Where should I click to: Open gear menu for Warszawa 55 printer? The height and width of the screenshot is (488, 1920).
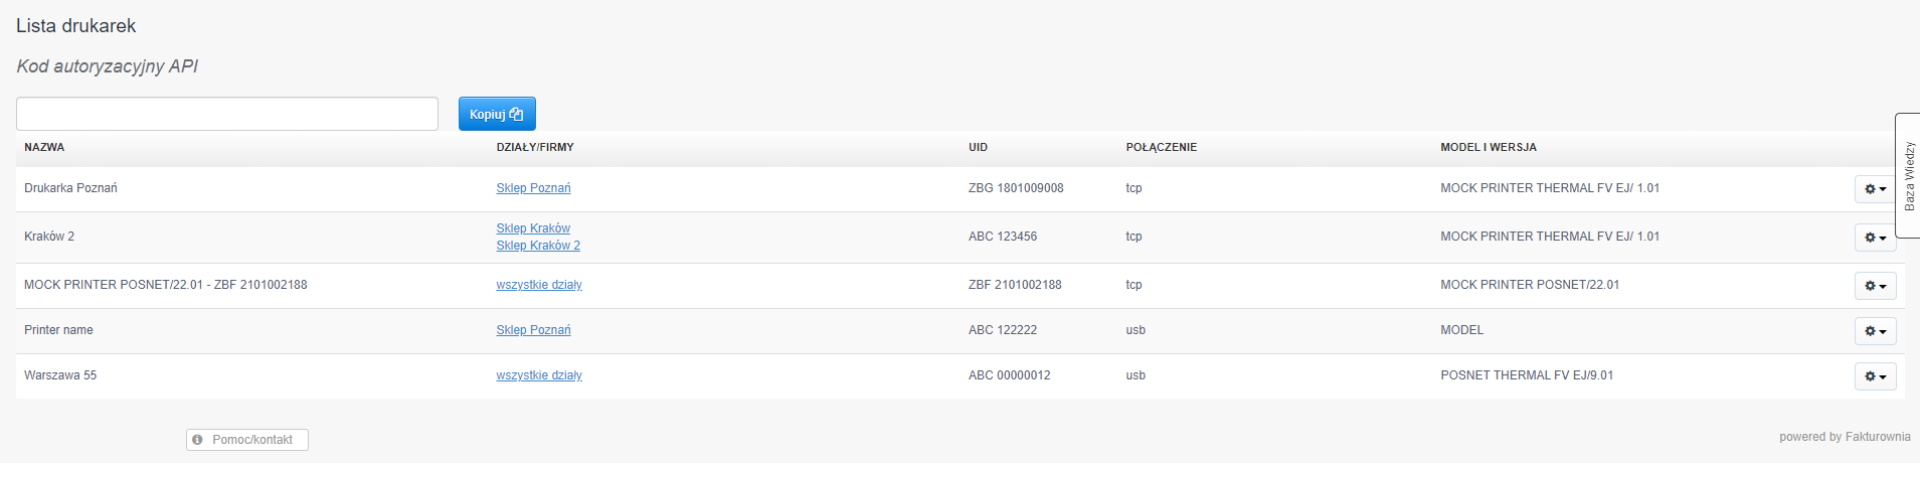1874,377
